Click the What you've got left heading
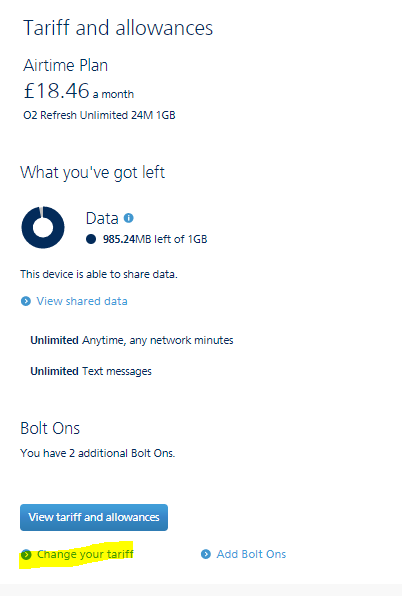402x596 pixels. click(x=93, y=173)
